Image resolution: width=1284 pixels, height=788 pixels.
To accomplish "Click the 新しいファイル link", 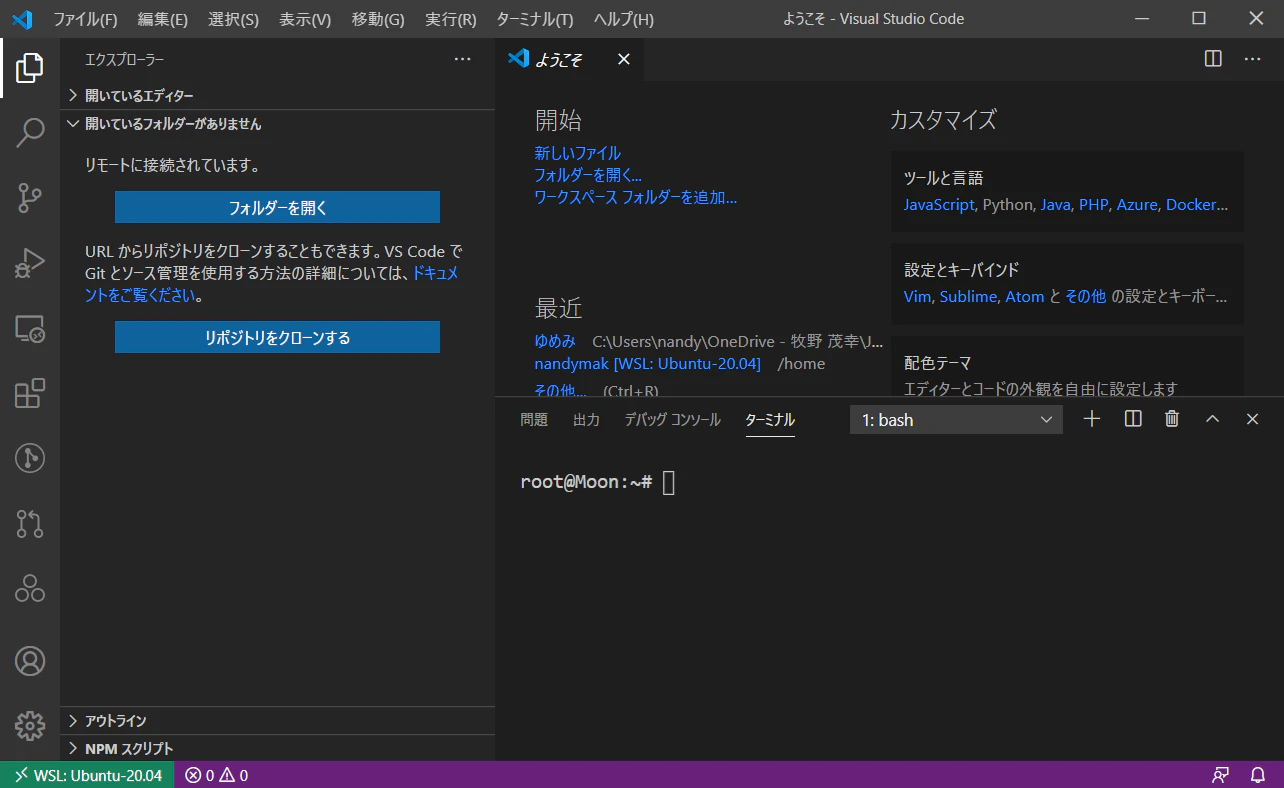I will 577,153.
